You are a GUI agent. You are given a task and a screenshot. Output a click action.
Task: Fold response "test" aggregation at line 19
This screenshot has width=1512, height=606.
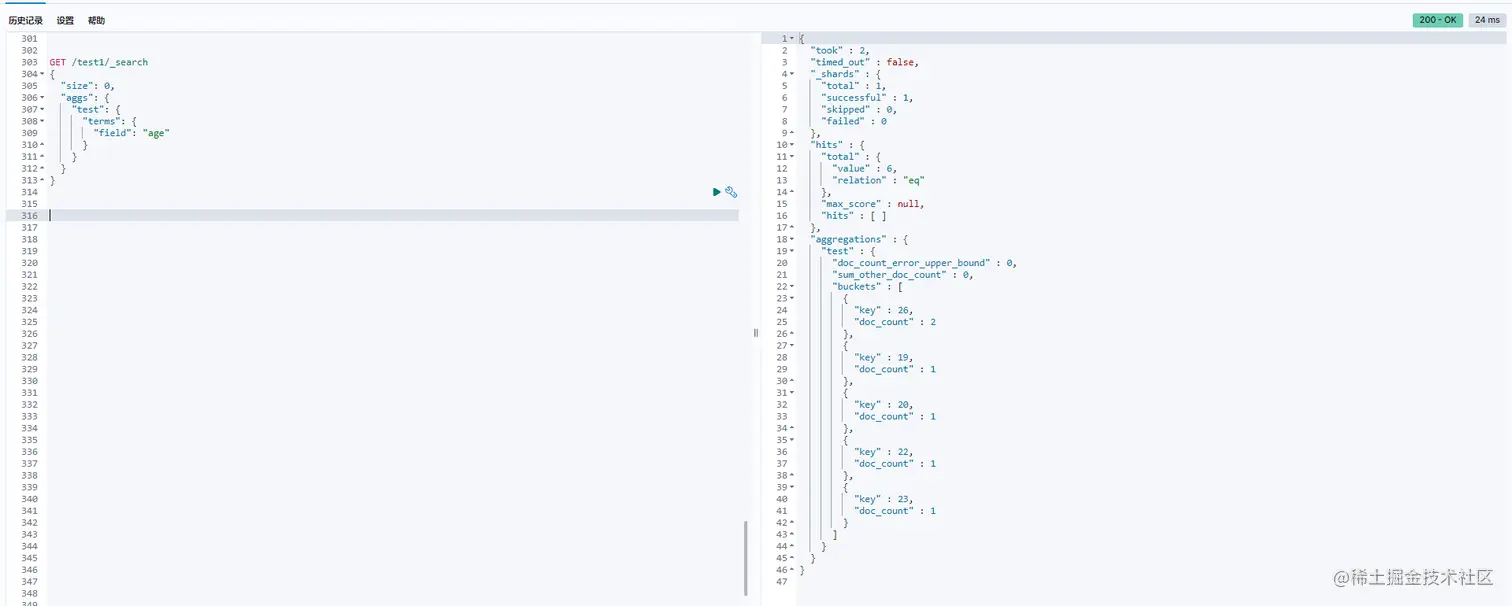[792, 251]
